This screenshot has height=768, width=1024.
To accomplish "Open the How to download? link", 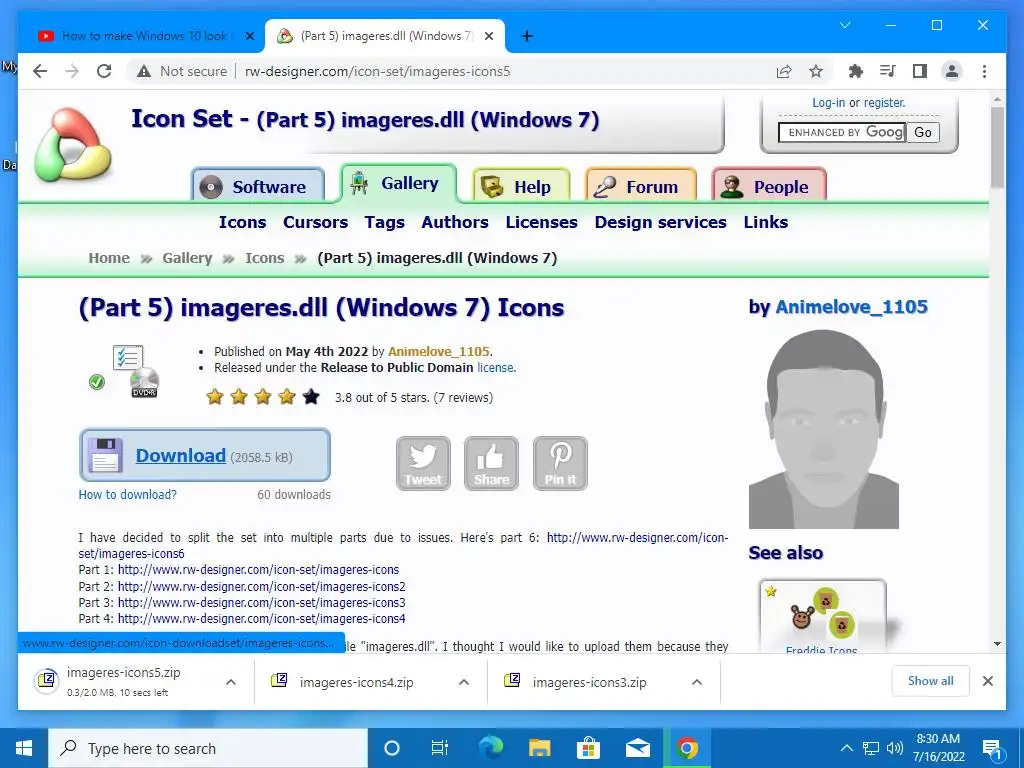I will [127, 494].
